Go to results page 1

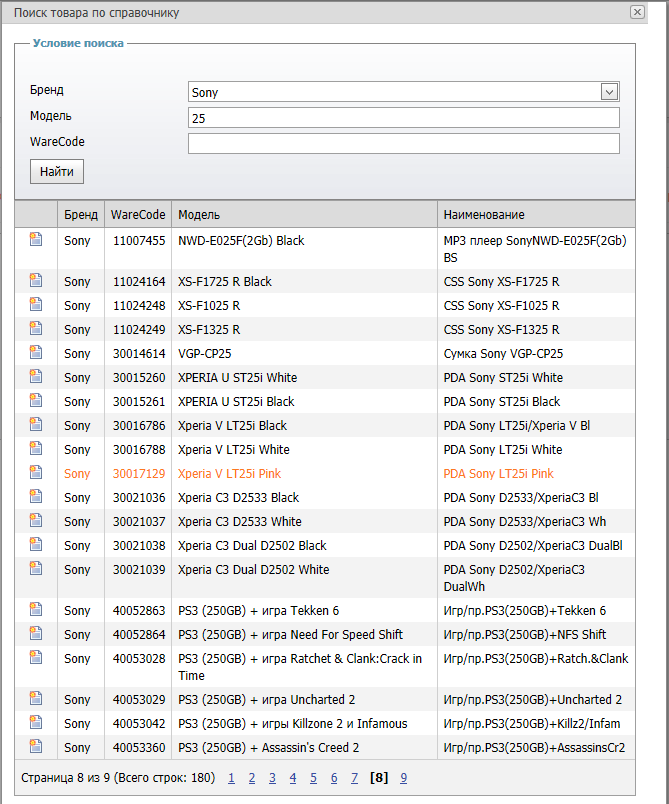(x=231, y=778)
